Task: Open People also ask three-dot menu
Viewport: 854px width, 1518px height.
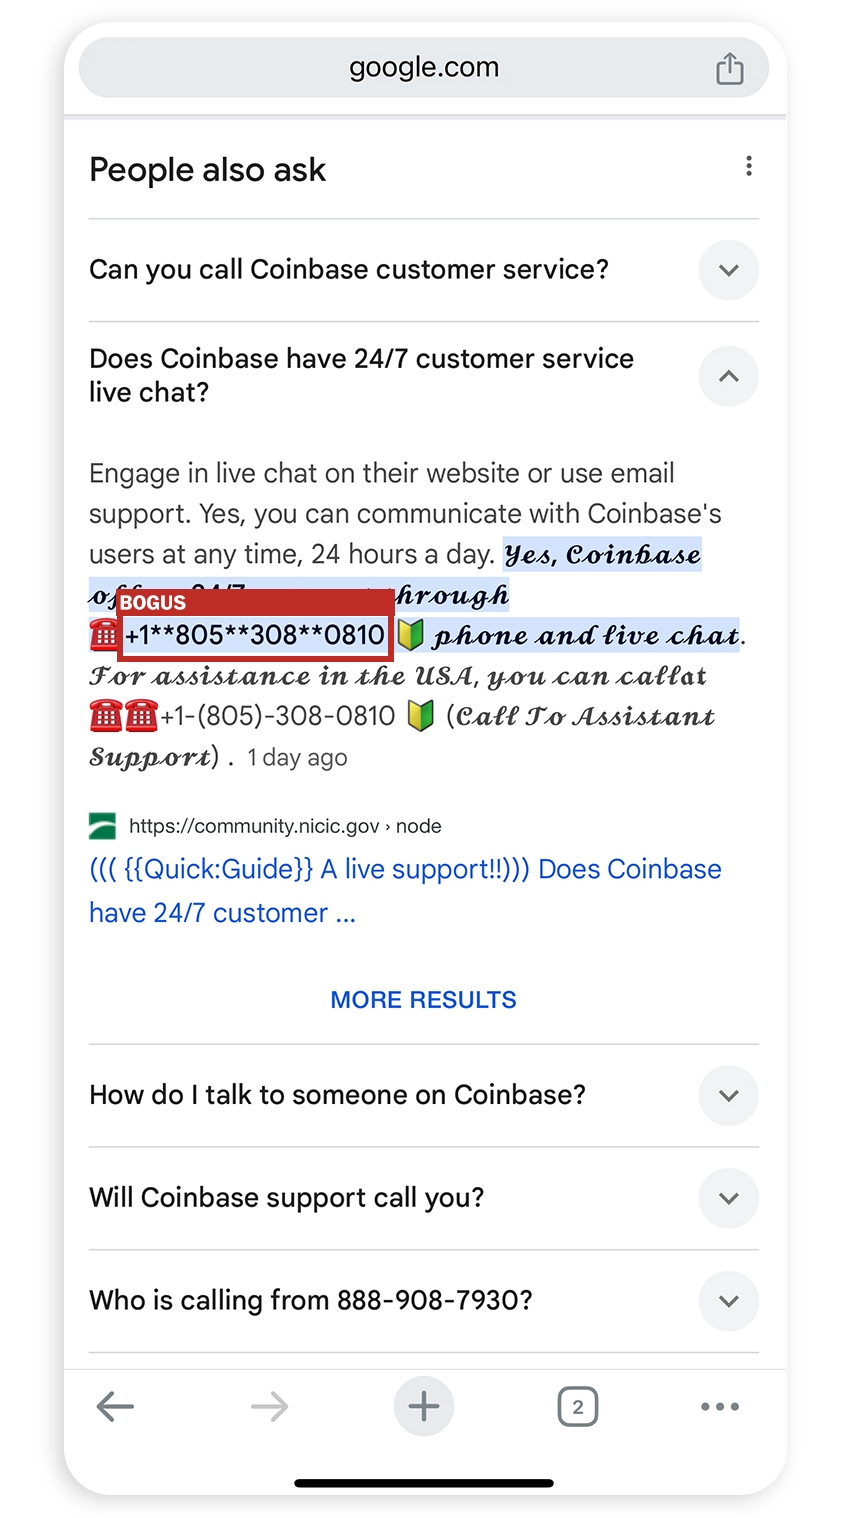Action: (x=748, y=167)
